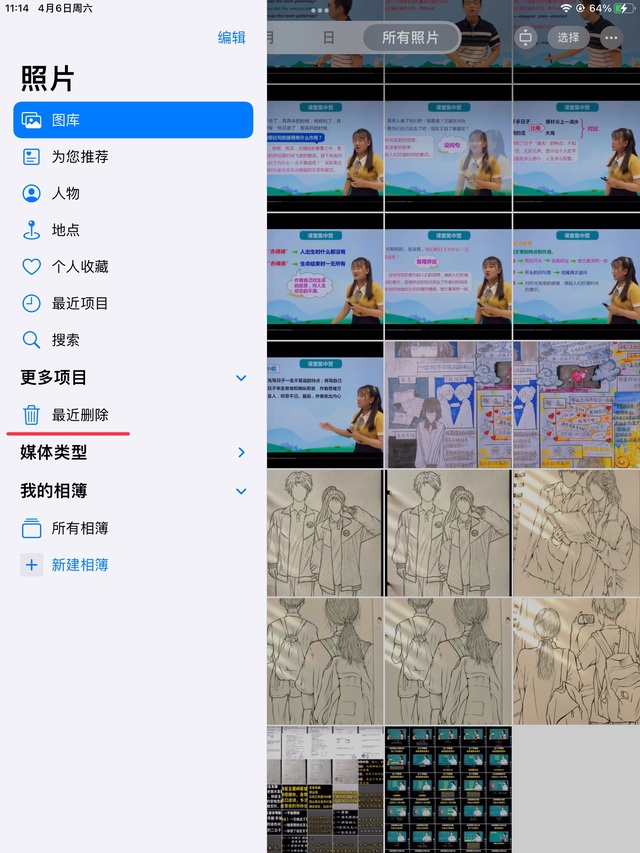Click the 编辑 button in sidebar
This screenshot has width=640, height=853.
231,37
